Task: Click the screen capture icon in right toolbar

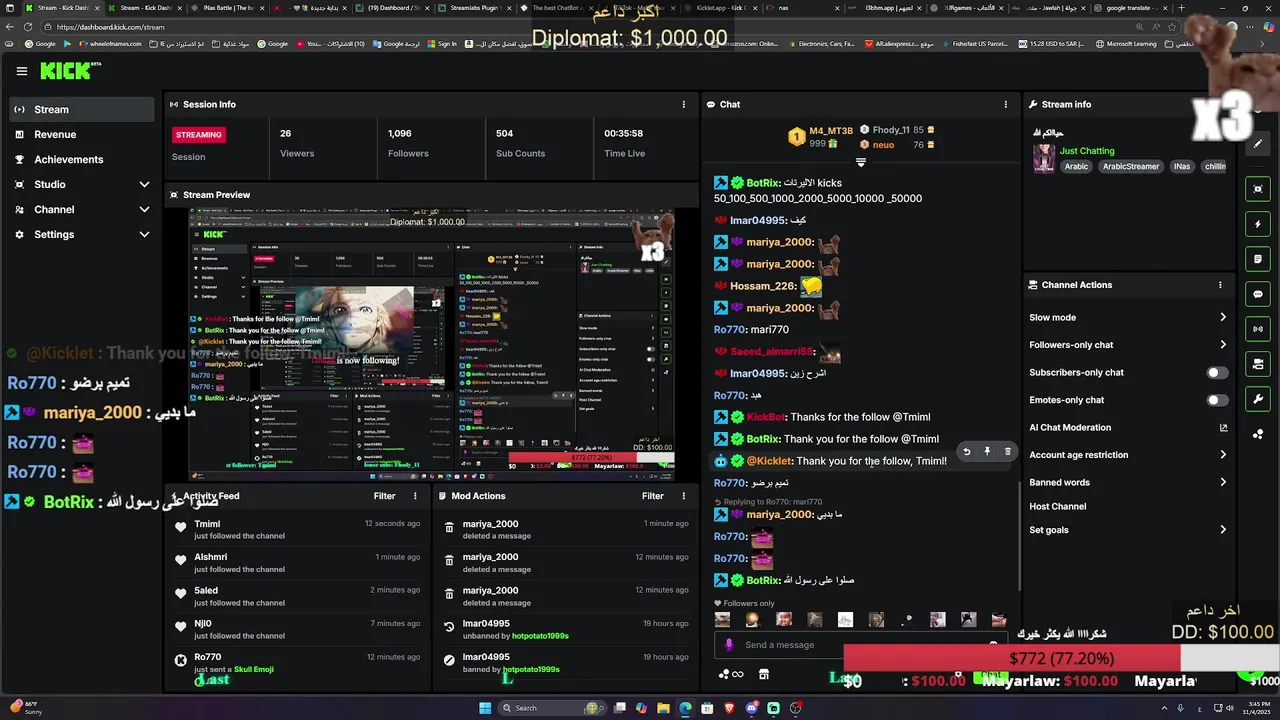Action: pos(1258,189)
